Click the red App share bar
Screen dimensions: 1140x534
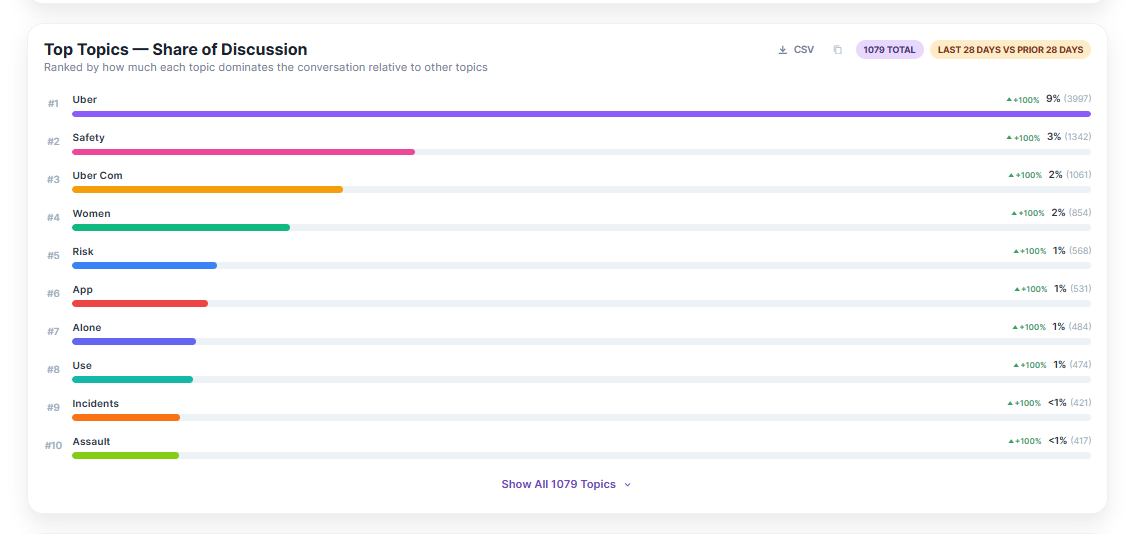click(x=140, y=303)
